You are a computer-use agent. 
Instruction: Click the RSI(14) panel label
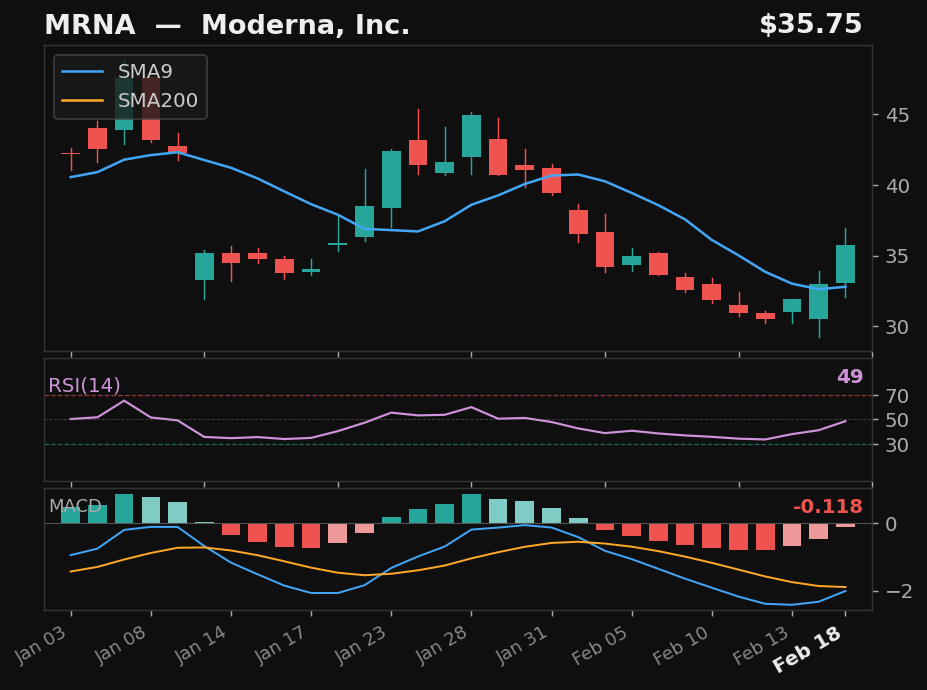tap(84, 386)
